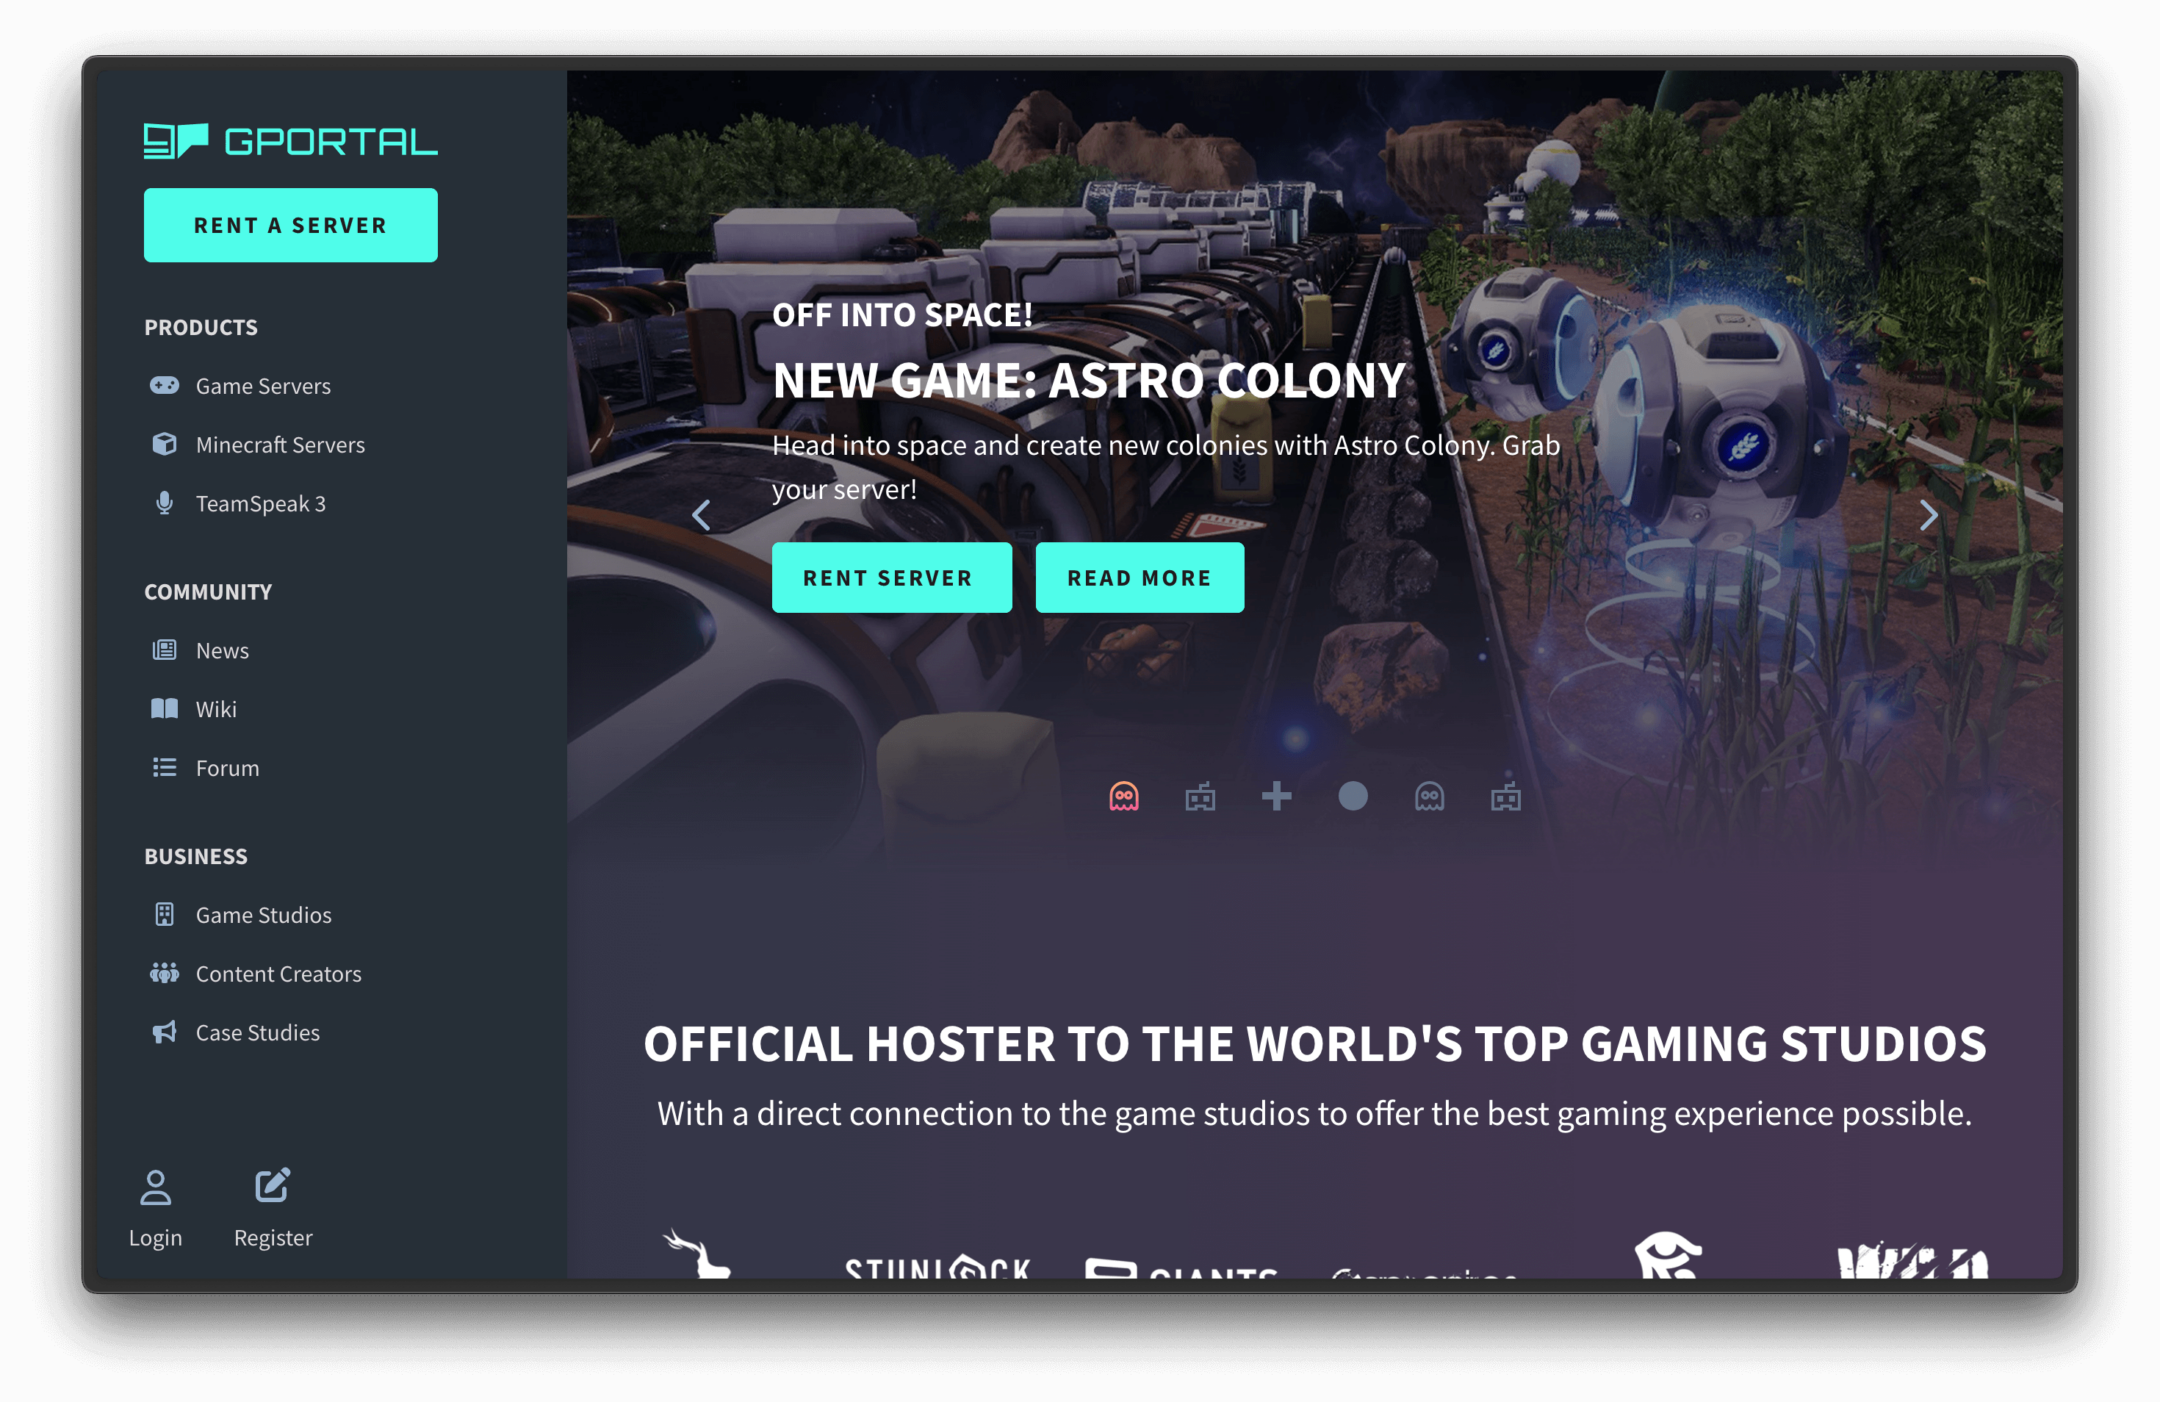Select the highlighted ghost slide indicator
2160x1402 pixels.
pyautogui.click(x=1124, y=797)
